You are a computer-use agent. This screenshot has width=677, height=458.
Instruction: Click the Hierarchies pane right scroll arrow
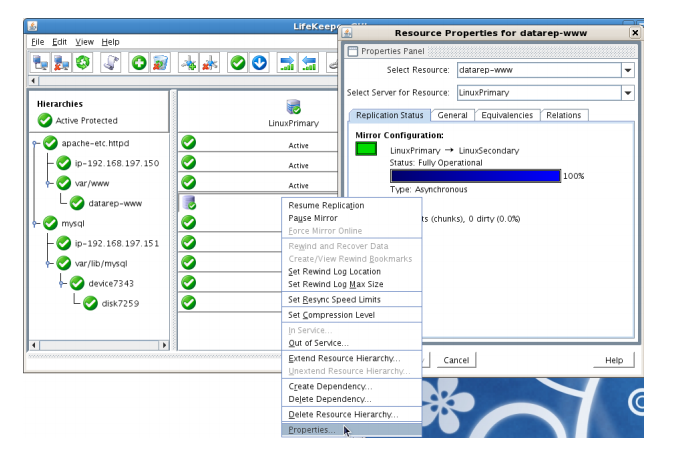[x=164, y=345]
